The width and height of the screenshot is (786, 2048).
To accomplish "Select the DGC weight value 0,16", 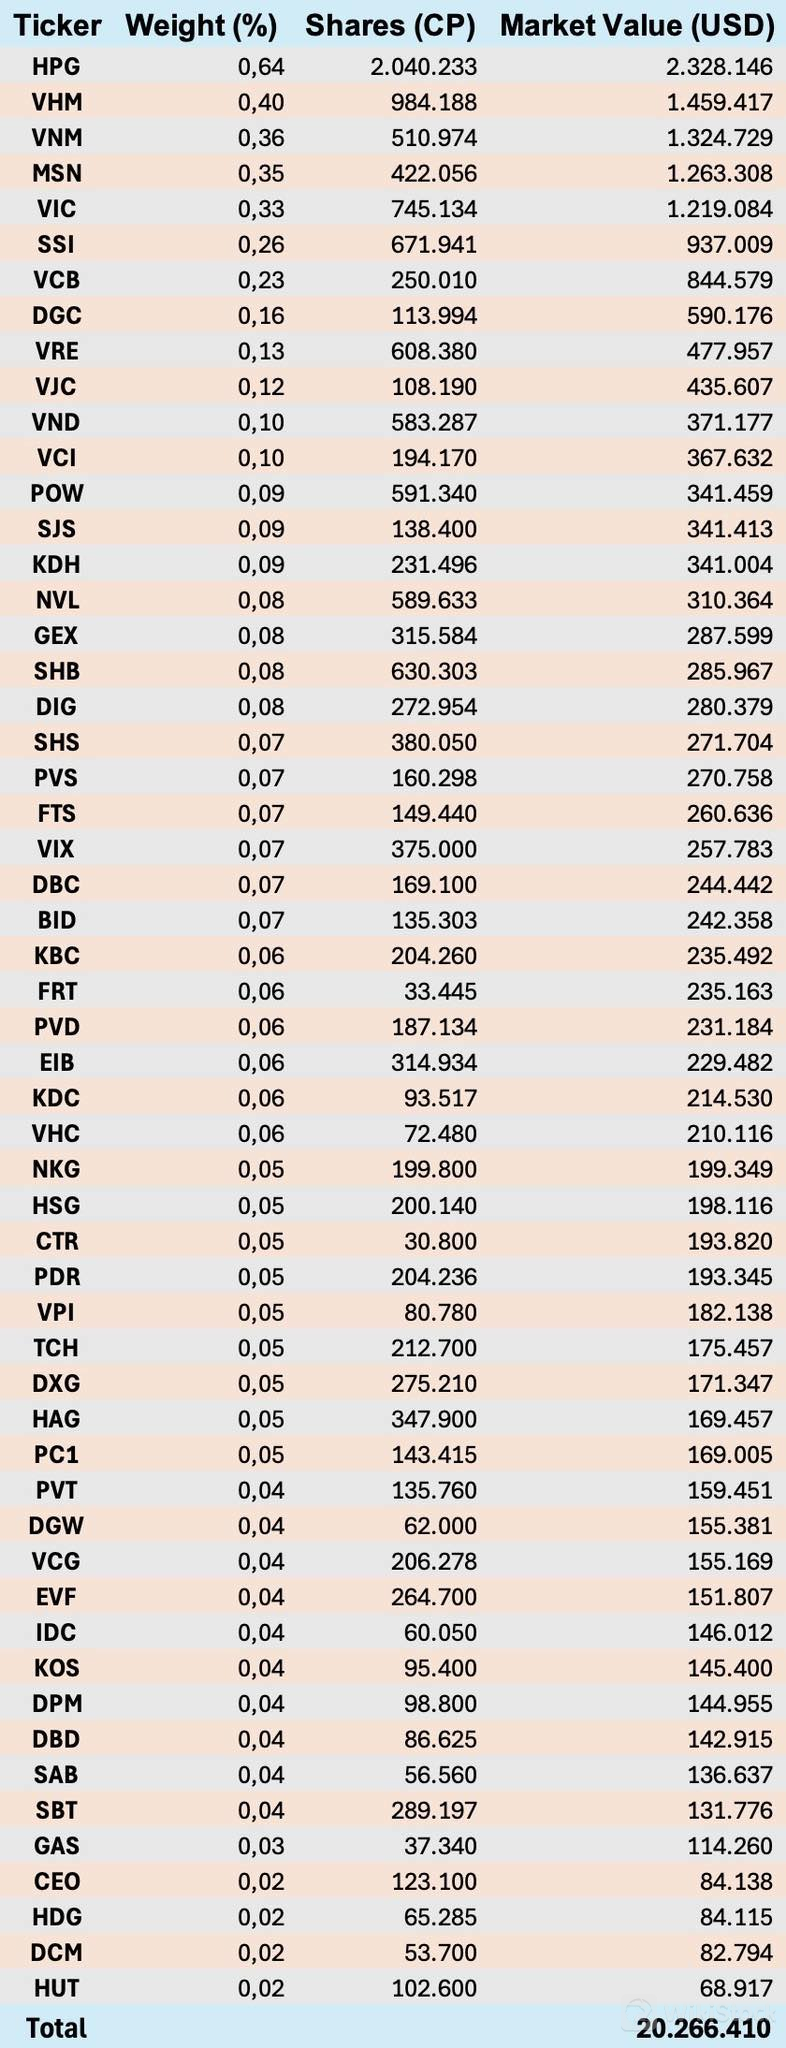I will (x=261, y=316).
